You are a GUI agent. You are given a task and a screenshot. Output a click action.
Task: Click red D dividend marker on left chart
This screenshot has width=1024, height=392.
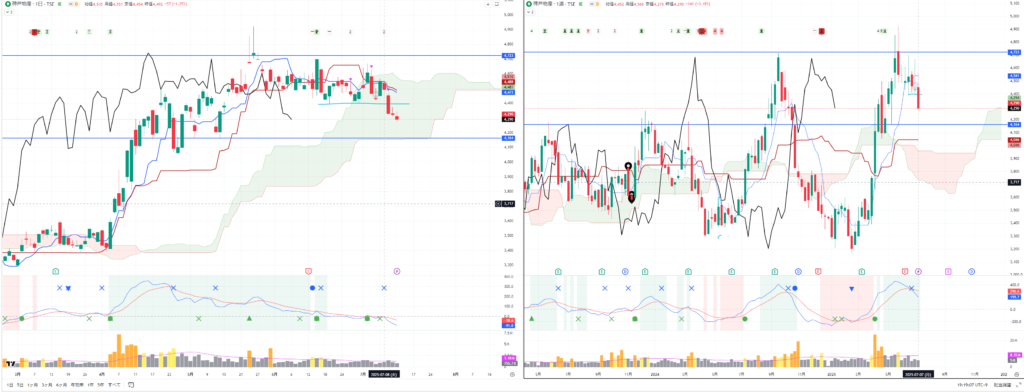[308, 271]
